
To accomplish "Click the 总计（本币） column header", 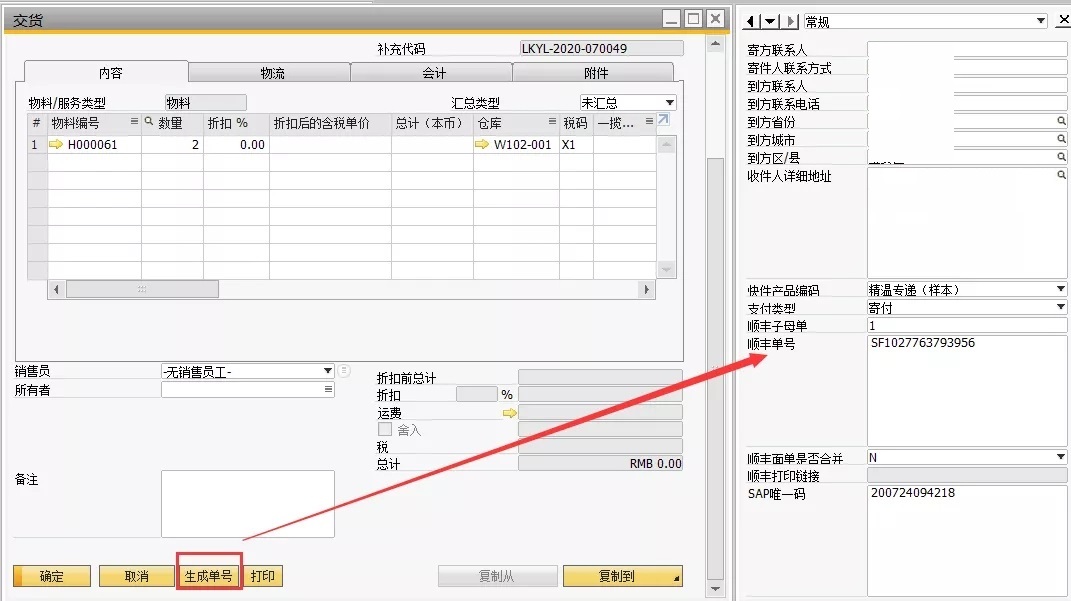I will [432, 123].
